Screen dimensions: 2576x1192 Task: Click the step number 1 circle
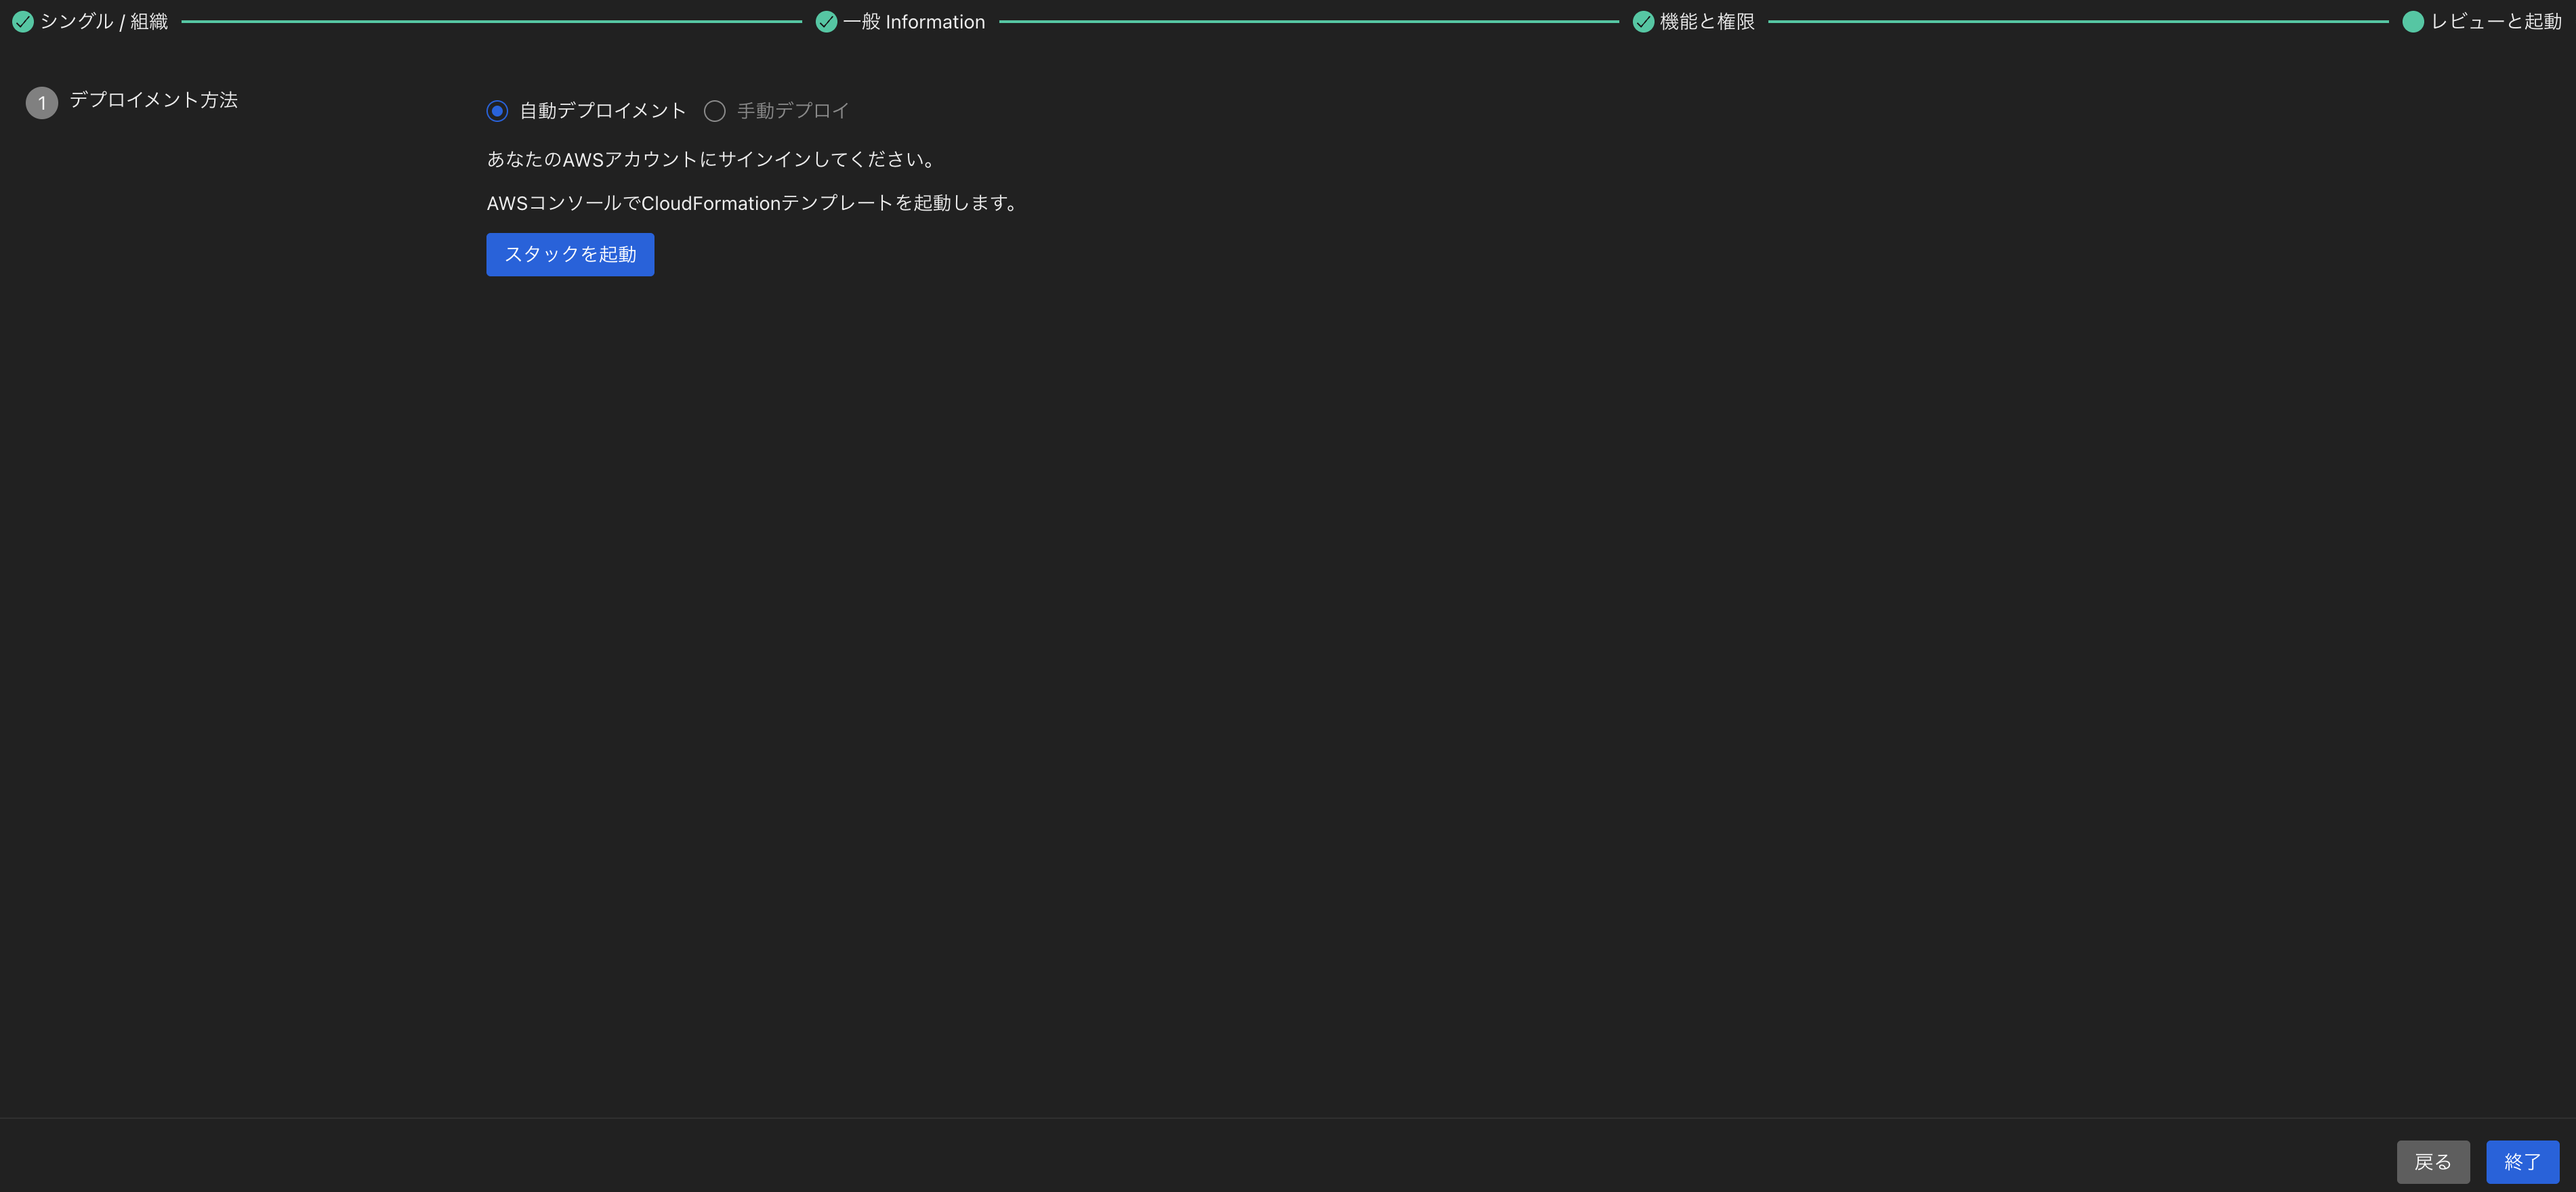click(x=42, y=103)
